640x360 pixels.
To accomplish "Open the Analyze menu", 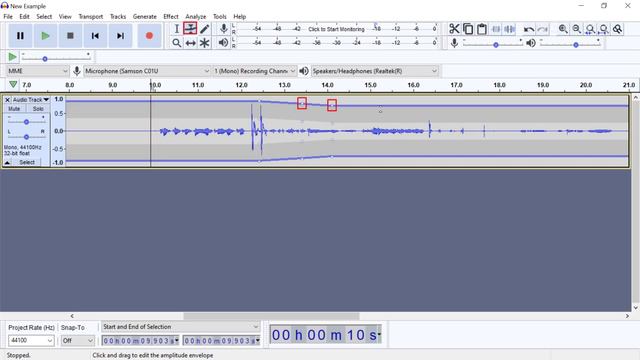I will 196,16.
